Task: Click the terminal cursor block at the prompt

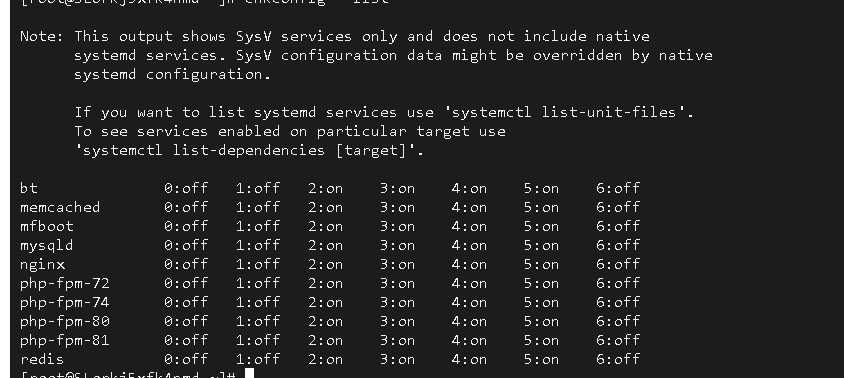Action: coord(249,374)
